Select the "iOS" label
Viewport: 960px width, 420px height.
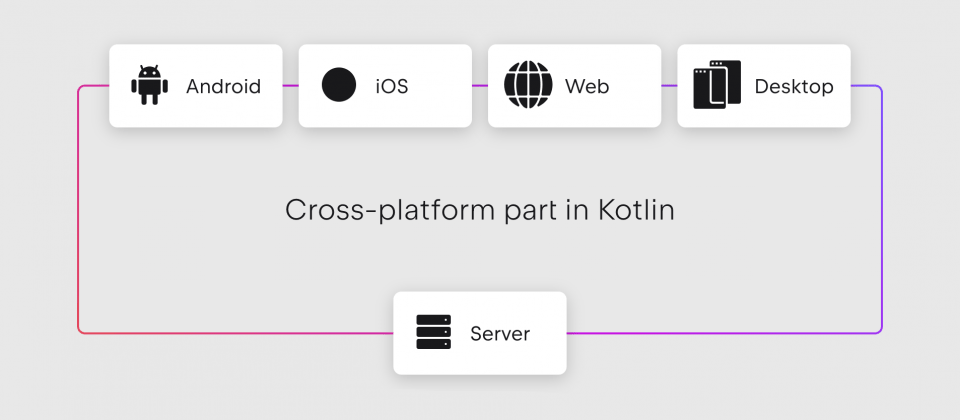coord(392,86)
